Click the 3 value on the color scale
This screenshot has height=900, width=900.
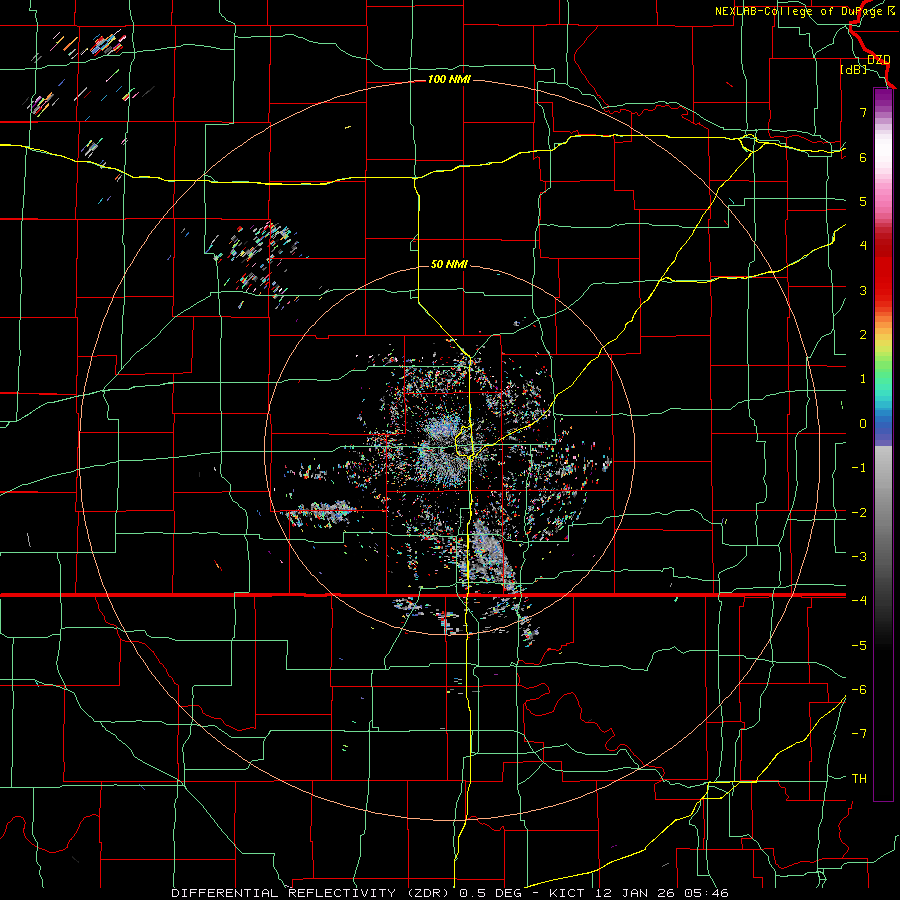coord(863,290)
